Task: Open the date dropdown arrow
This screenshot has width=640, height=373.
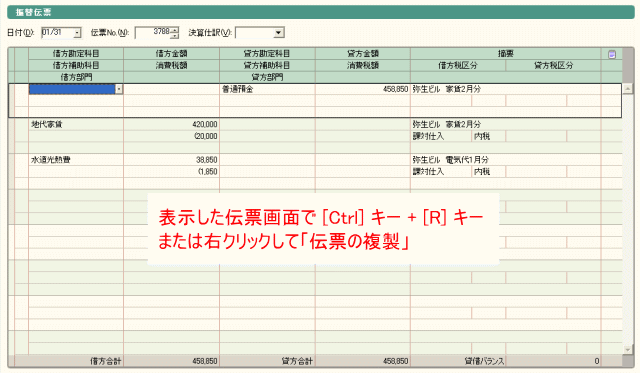Action: point(77,33)
